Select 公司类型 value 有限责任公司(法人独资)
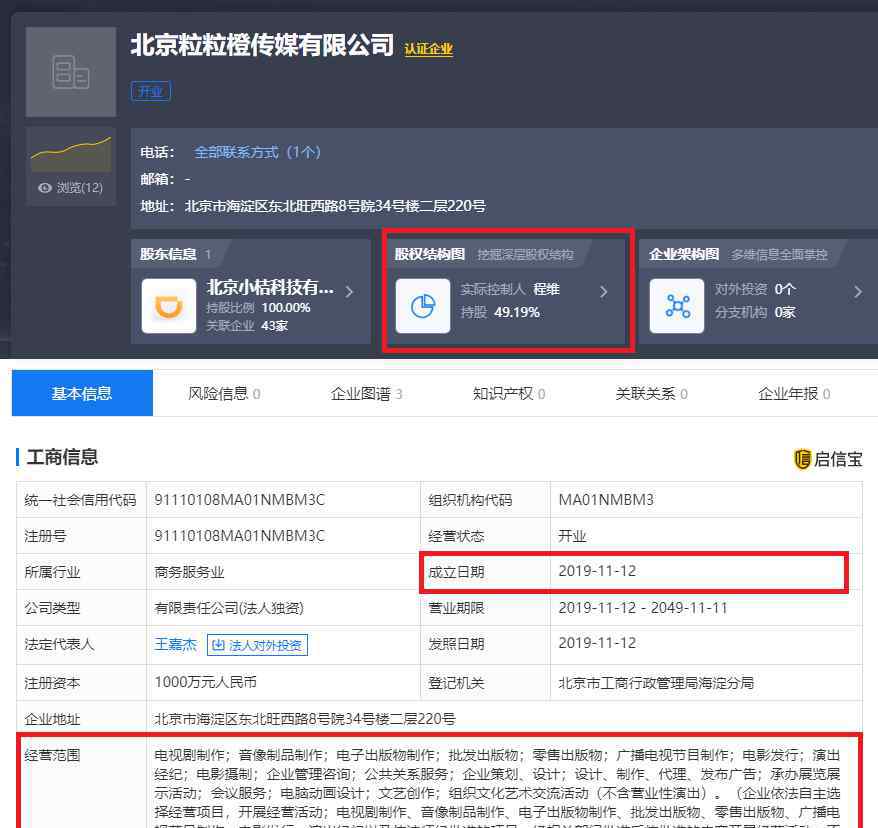This screenshot has height=828, width=878. pyautogui.click(x=229, y=608)
